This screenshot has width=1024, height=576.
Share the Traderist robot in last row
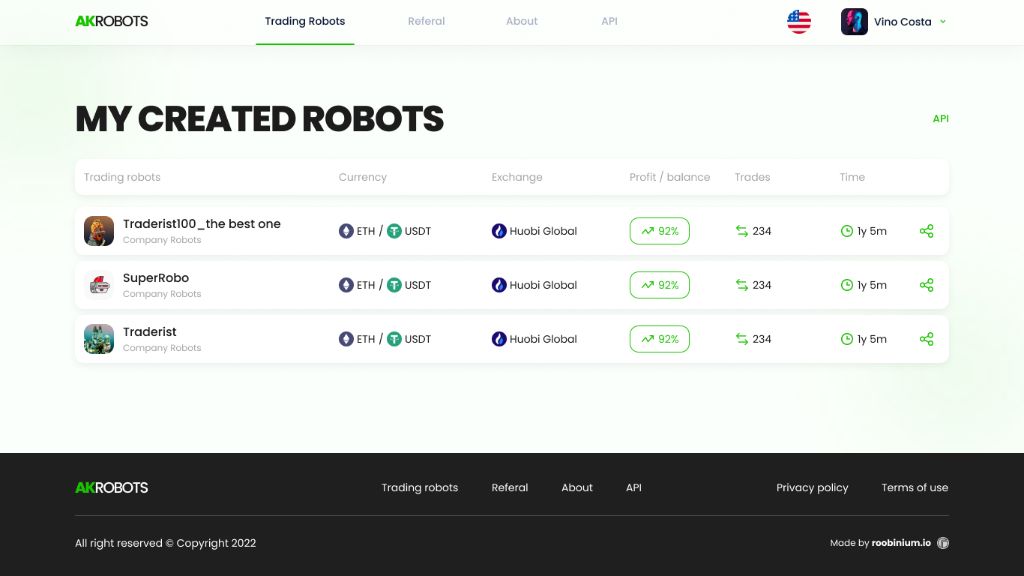[926, 340]
